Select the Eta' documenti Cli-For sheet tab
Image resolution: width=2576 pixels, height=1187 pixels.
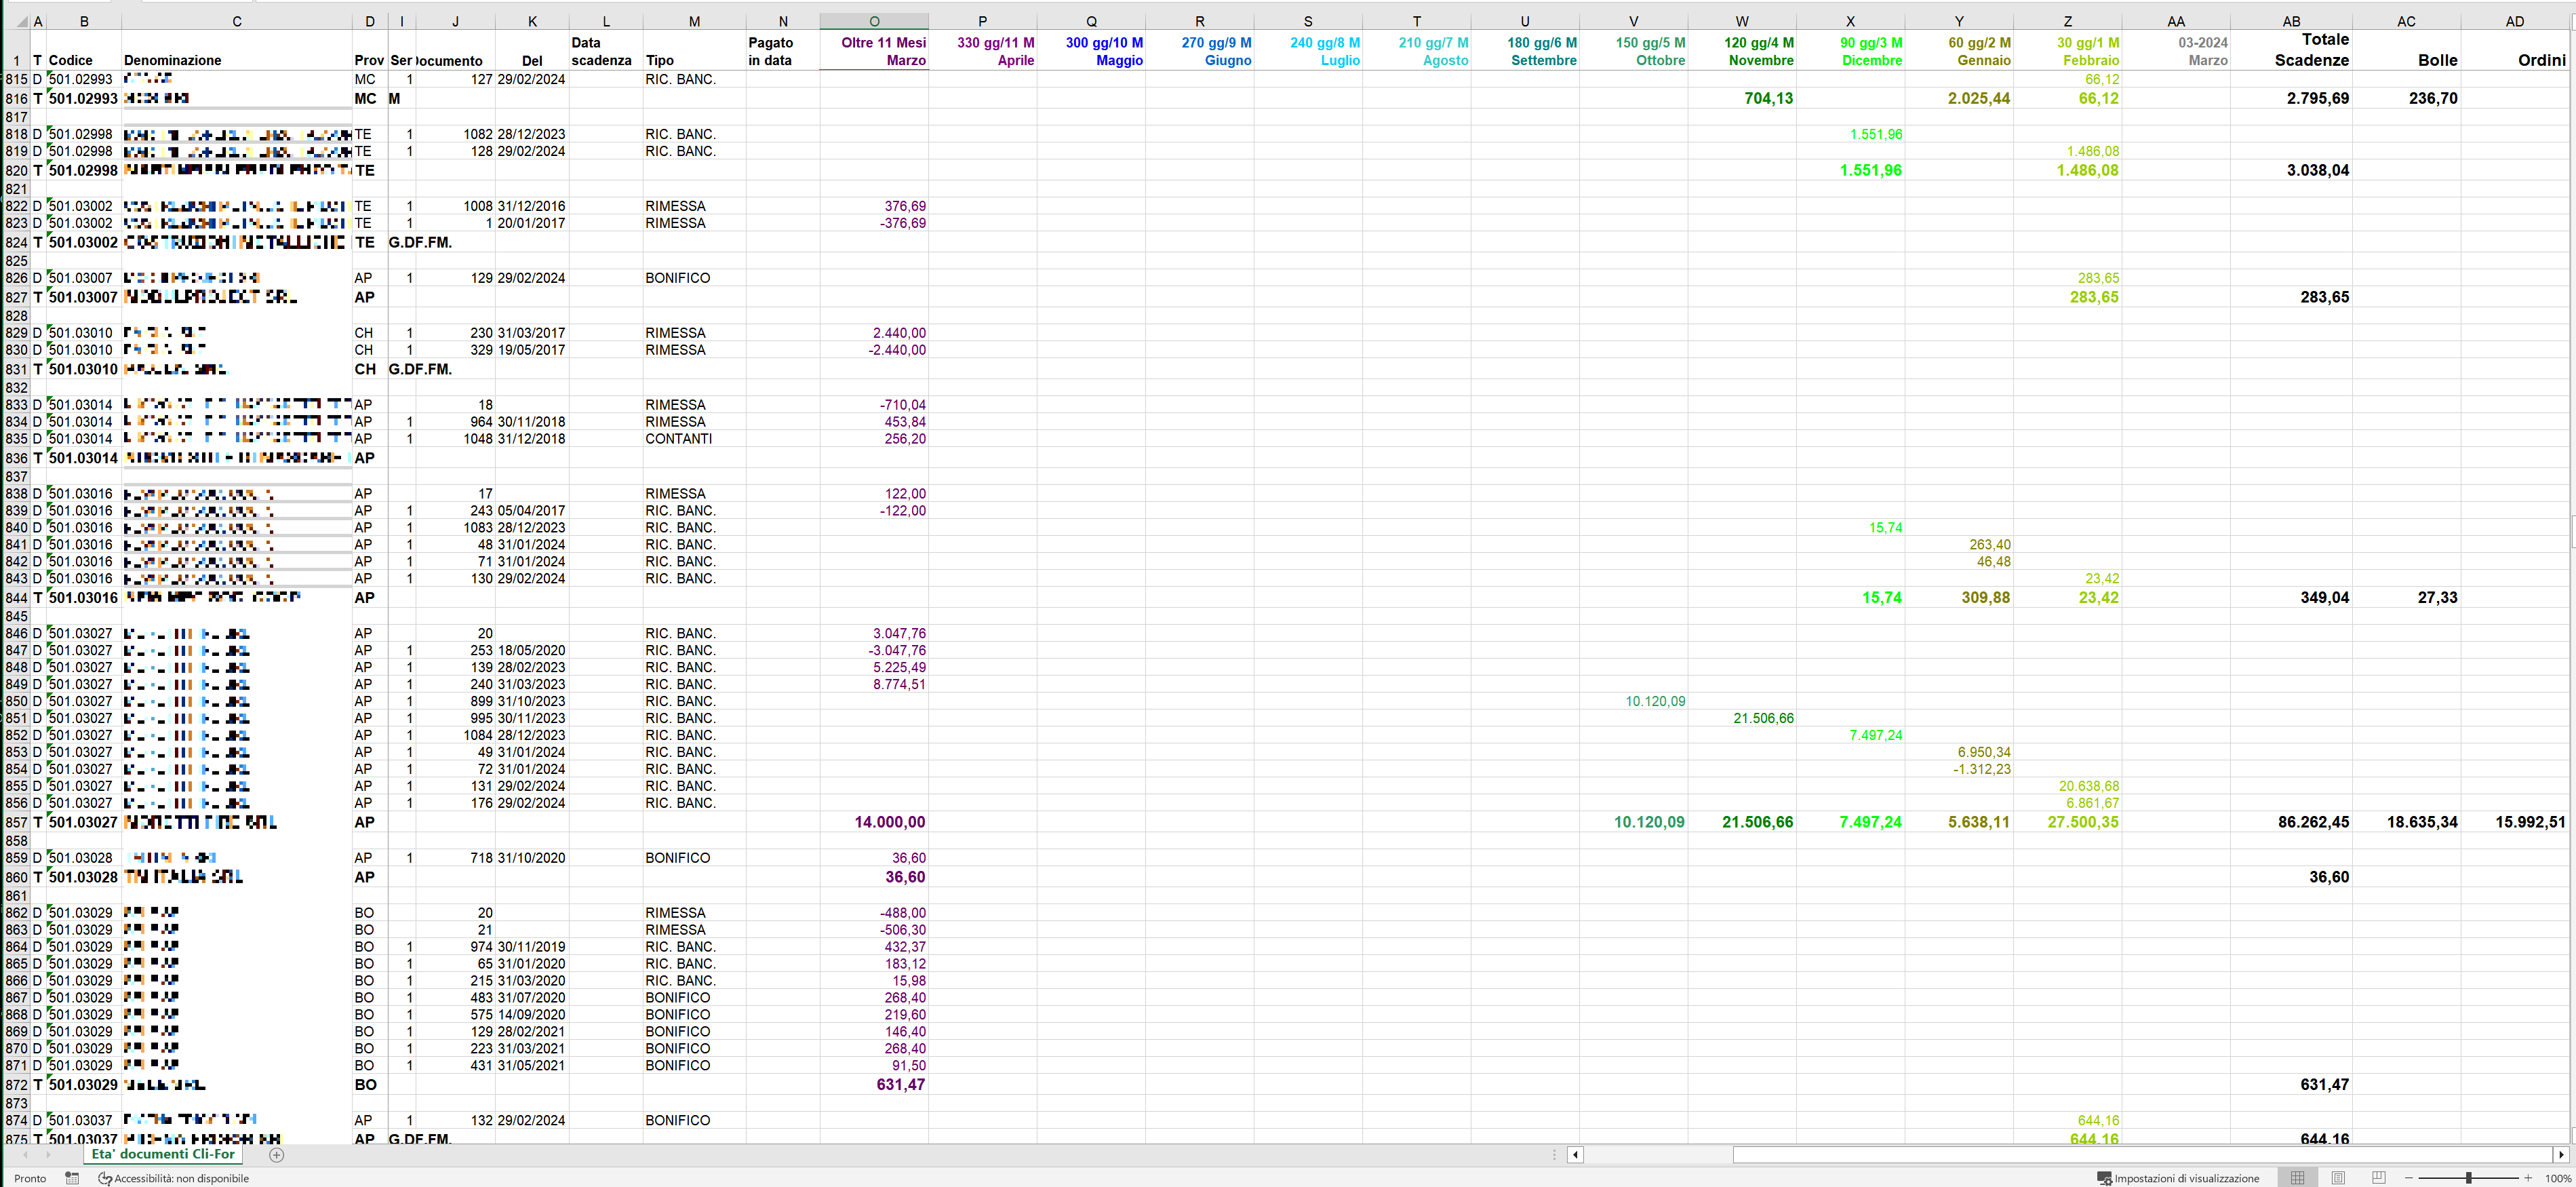click(x=163, y=1154)
